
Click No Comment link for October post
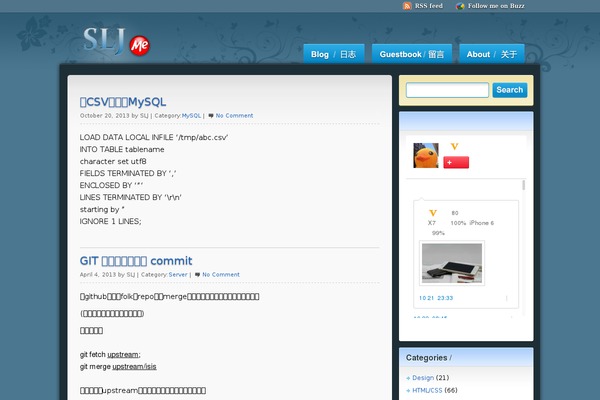pyautogui.click(x=234, y=116)
